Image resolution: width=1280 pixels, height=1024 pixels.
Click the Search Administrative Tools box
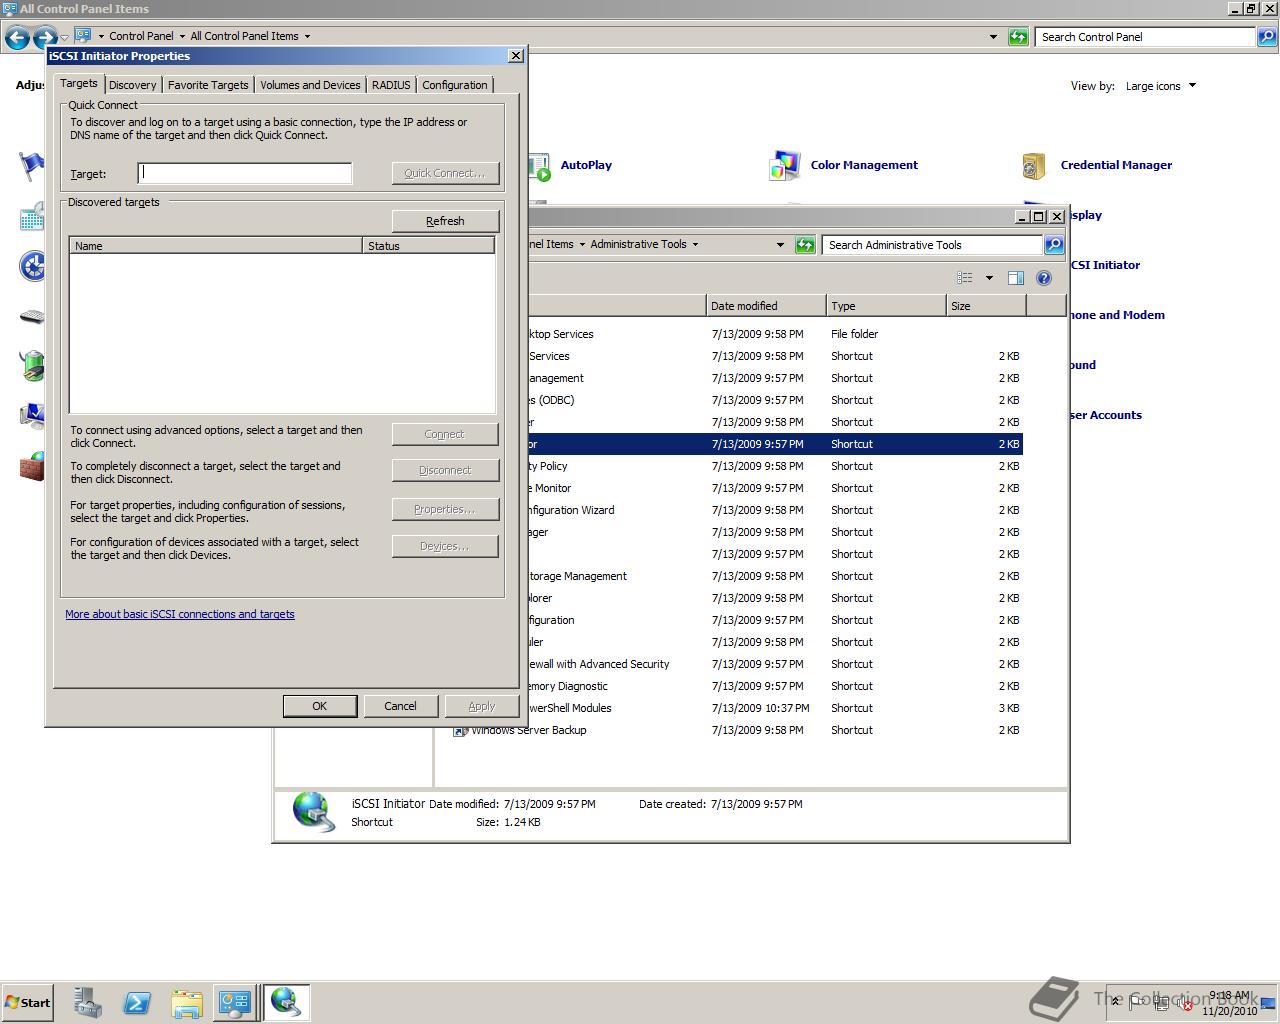click(932, 245)
